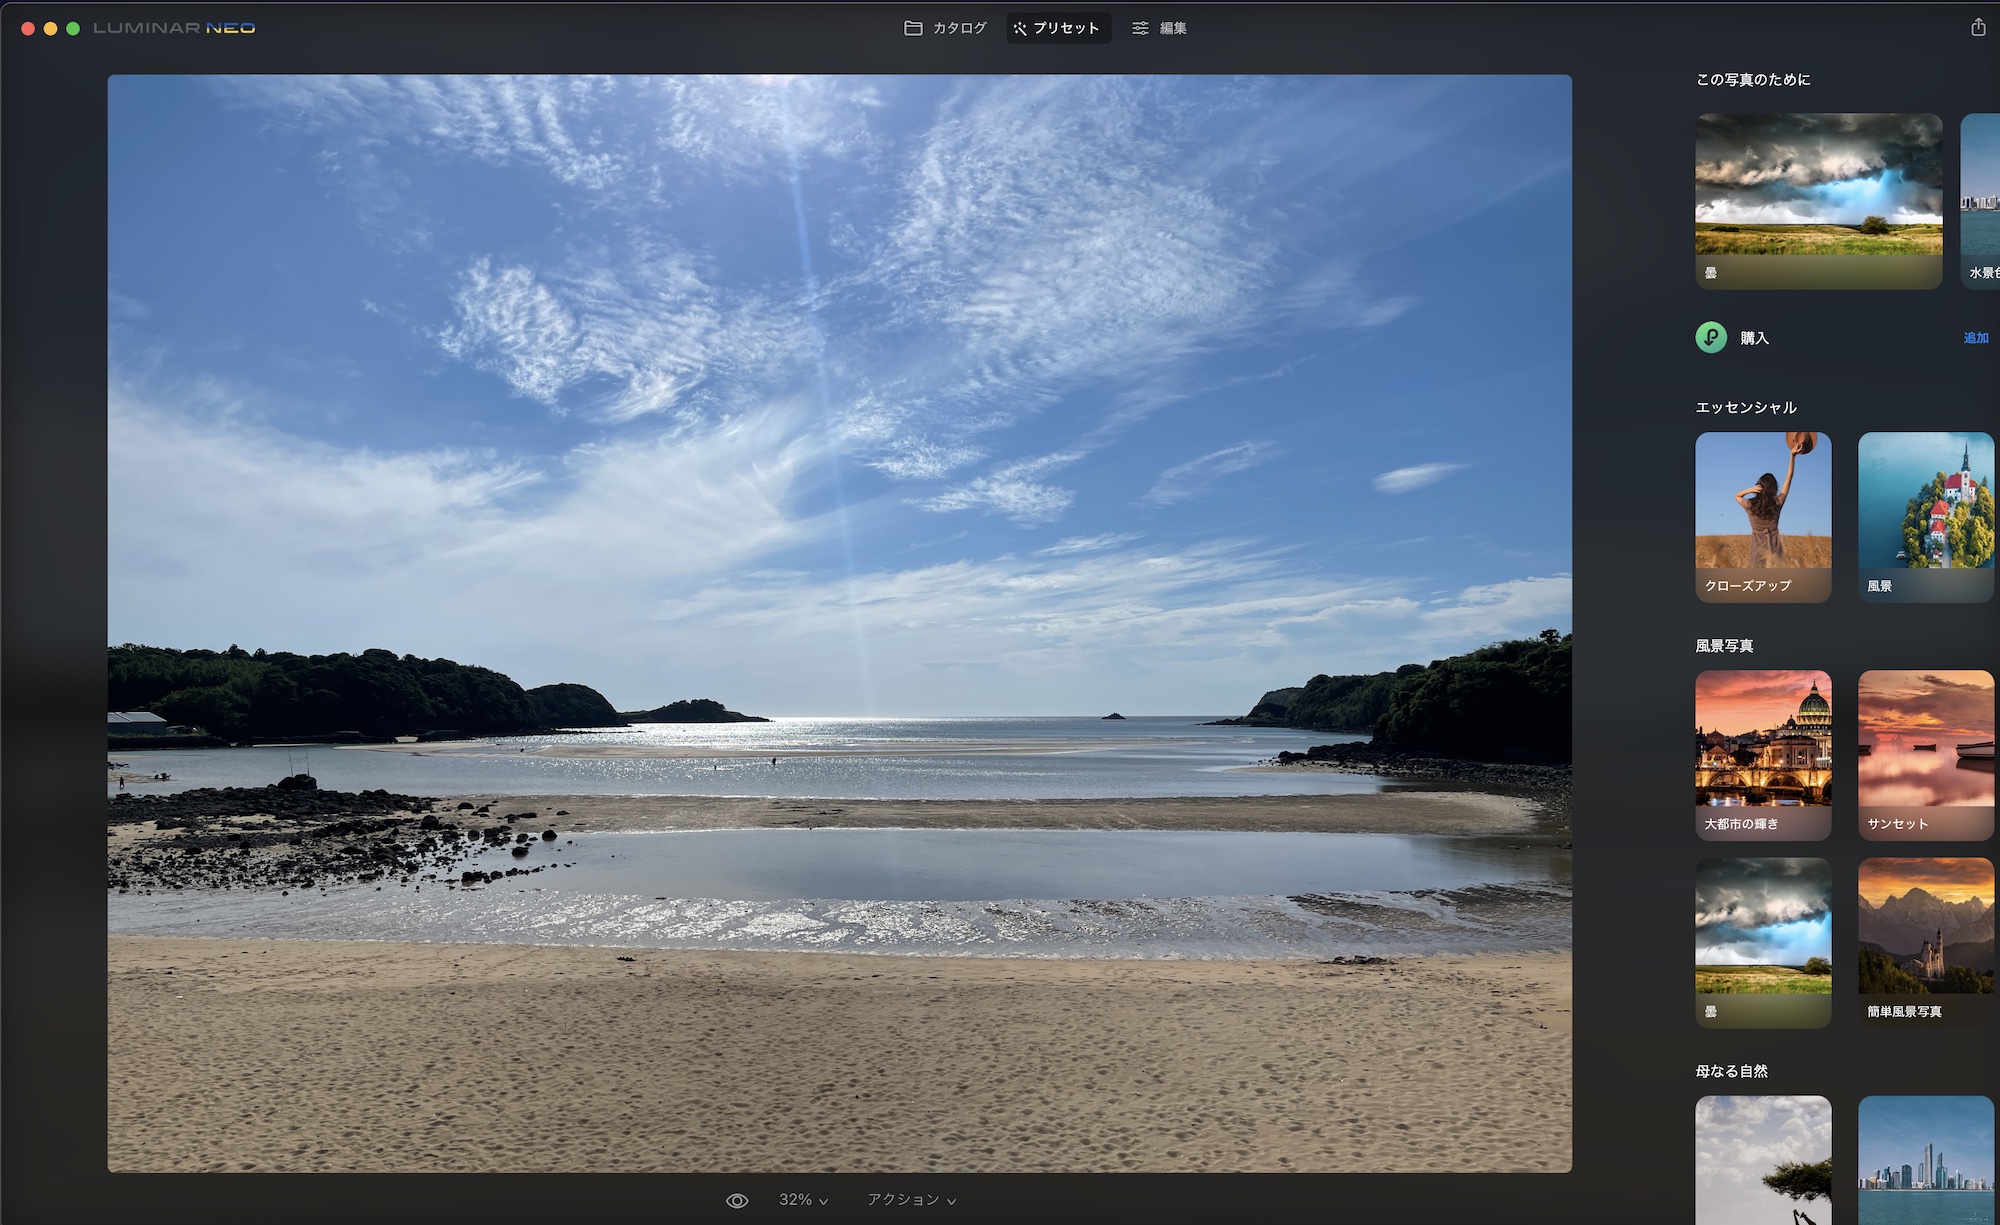Click the catalog folder icon
The width and height of the screenshot is (2000, 1225).
point(913,28)
